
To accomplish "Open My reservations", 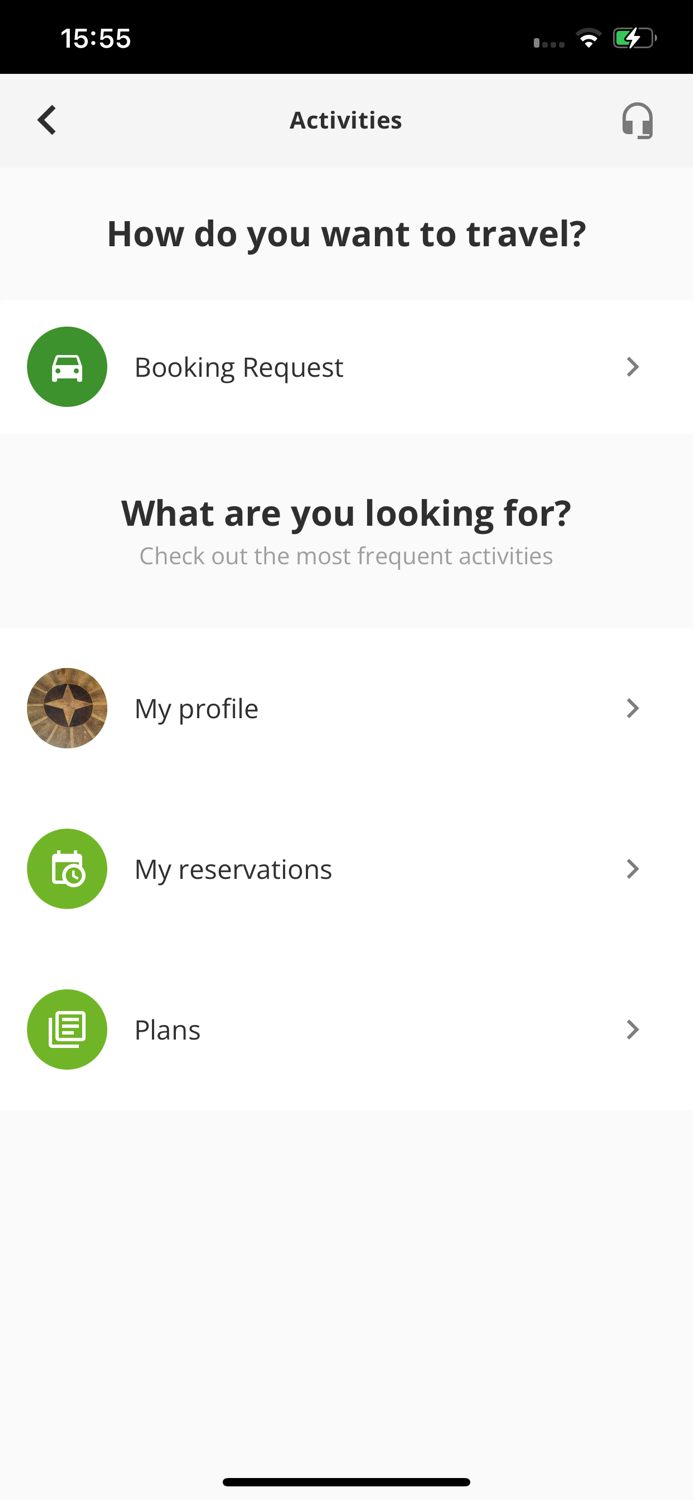I will 233,868.
